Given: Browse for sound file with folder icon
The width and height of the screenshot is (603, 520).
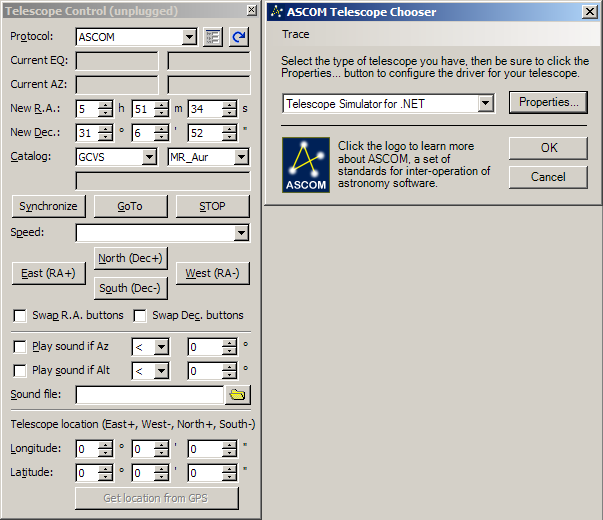Looking at the screenshot, I should 238,395.
